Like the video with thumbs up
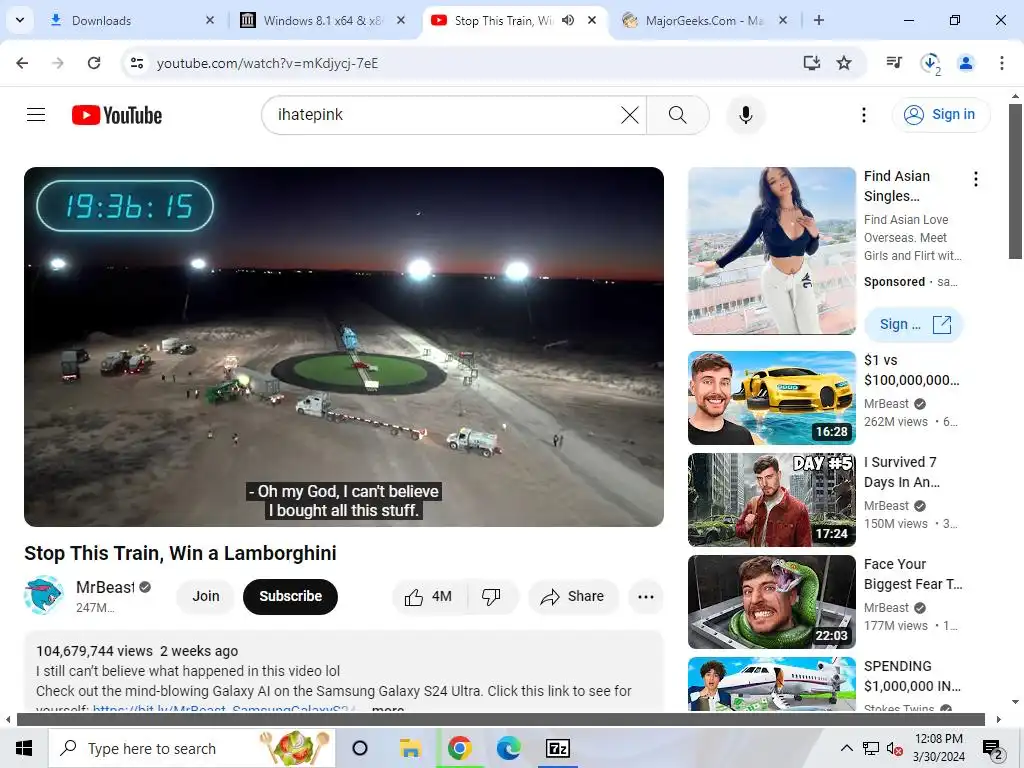This screenshot has height=768, width=1024. pyautogui.click(x=428, y=597)
